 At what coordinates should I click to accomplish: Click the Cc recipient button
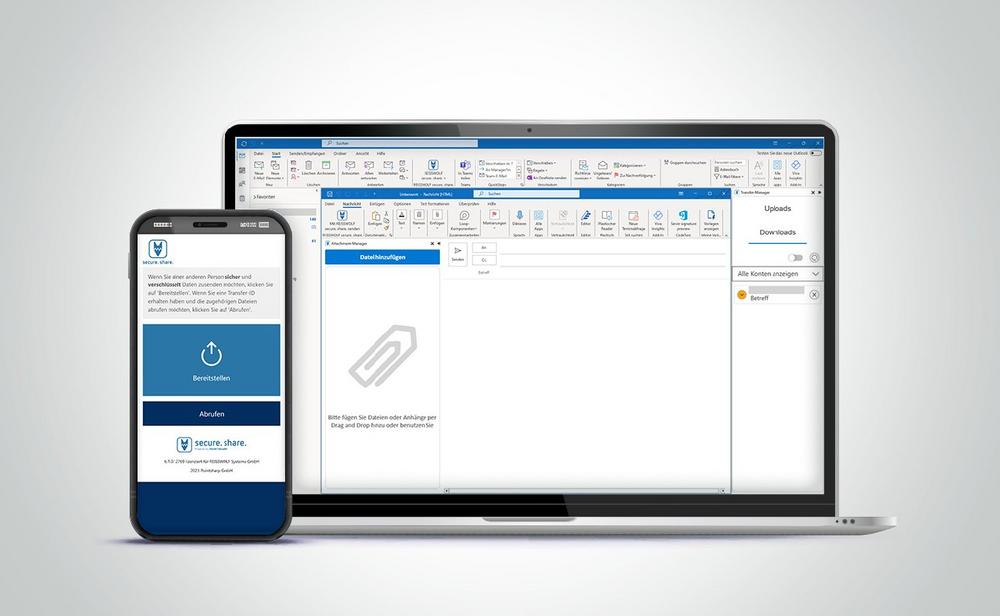coord(484,260)
